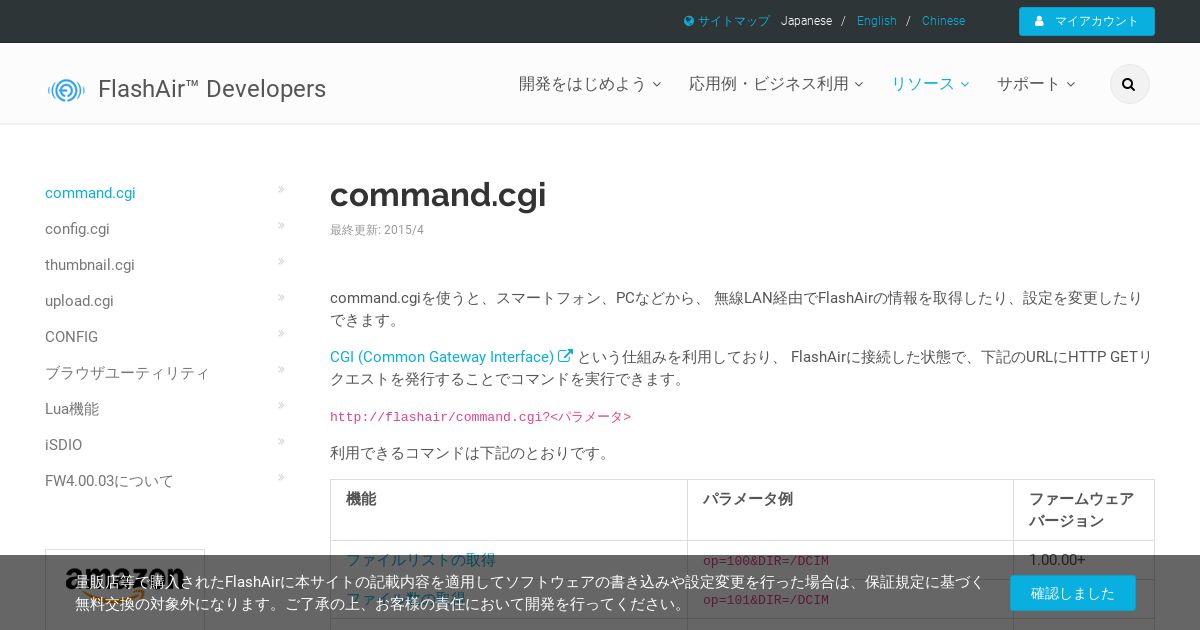The width and height of the screenshot is (1200, 630).
Task: Click arrow icon next to iSDIO
Action: pyautogui.click(x=281, y=442)
